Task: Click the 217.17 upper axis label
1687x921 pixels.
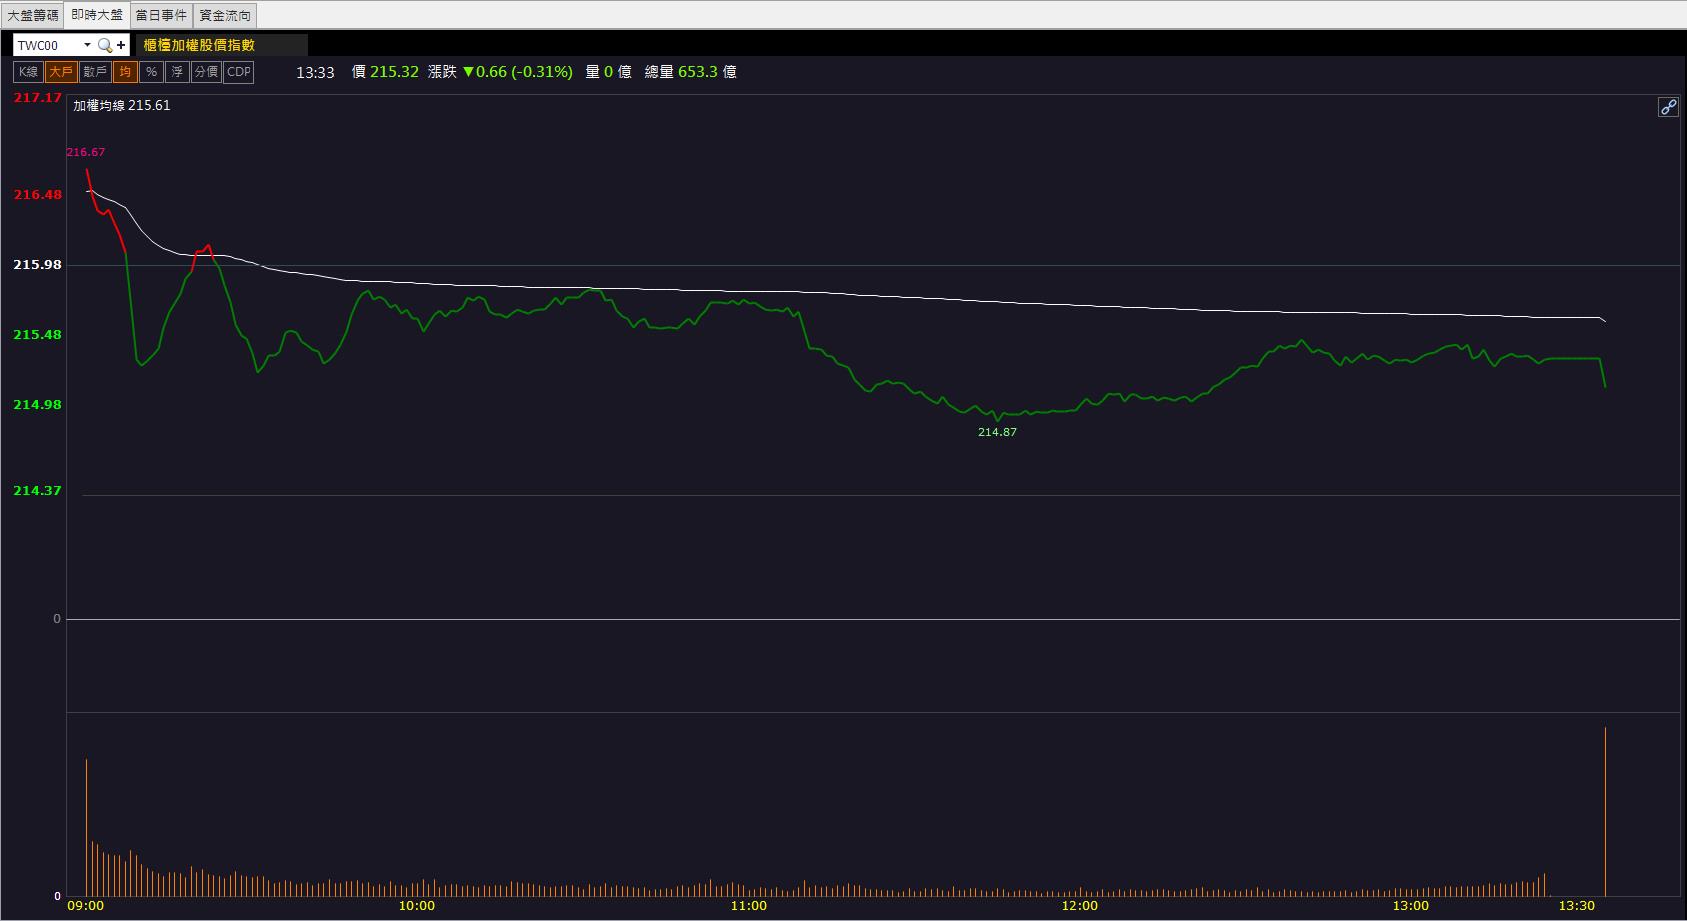Action: coord(38,98)
